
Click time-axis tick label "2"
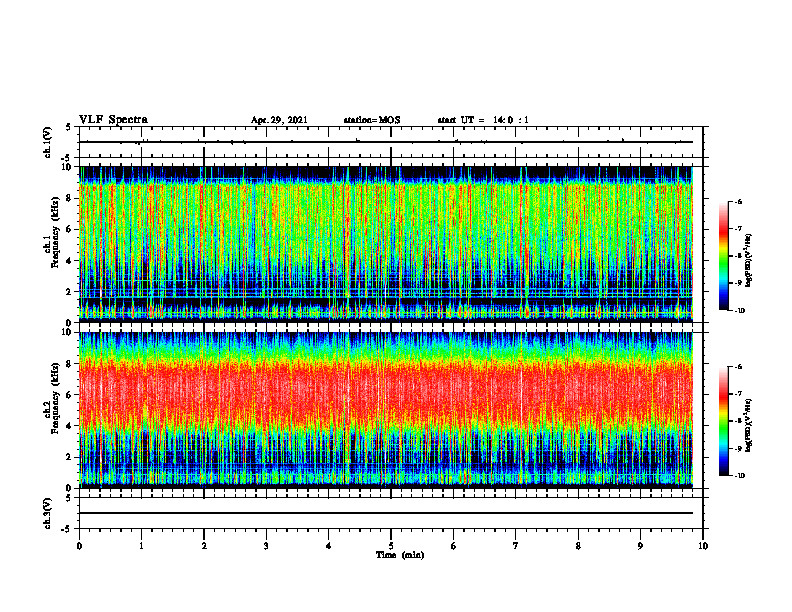click(204, 546)
